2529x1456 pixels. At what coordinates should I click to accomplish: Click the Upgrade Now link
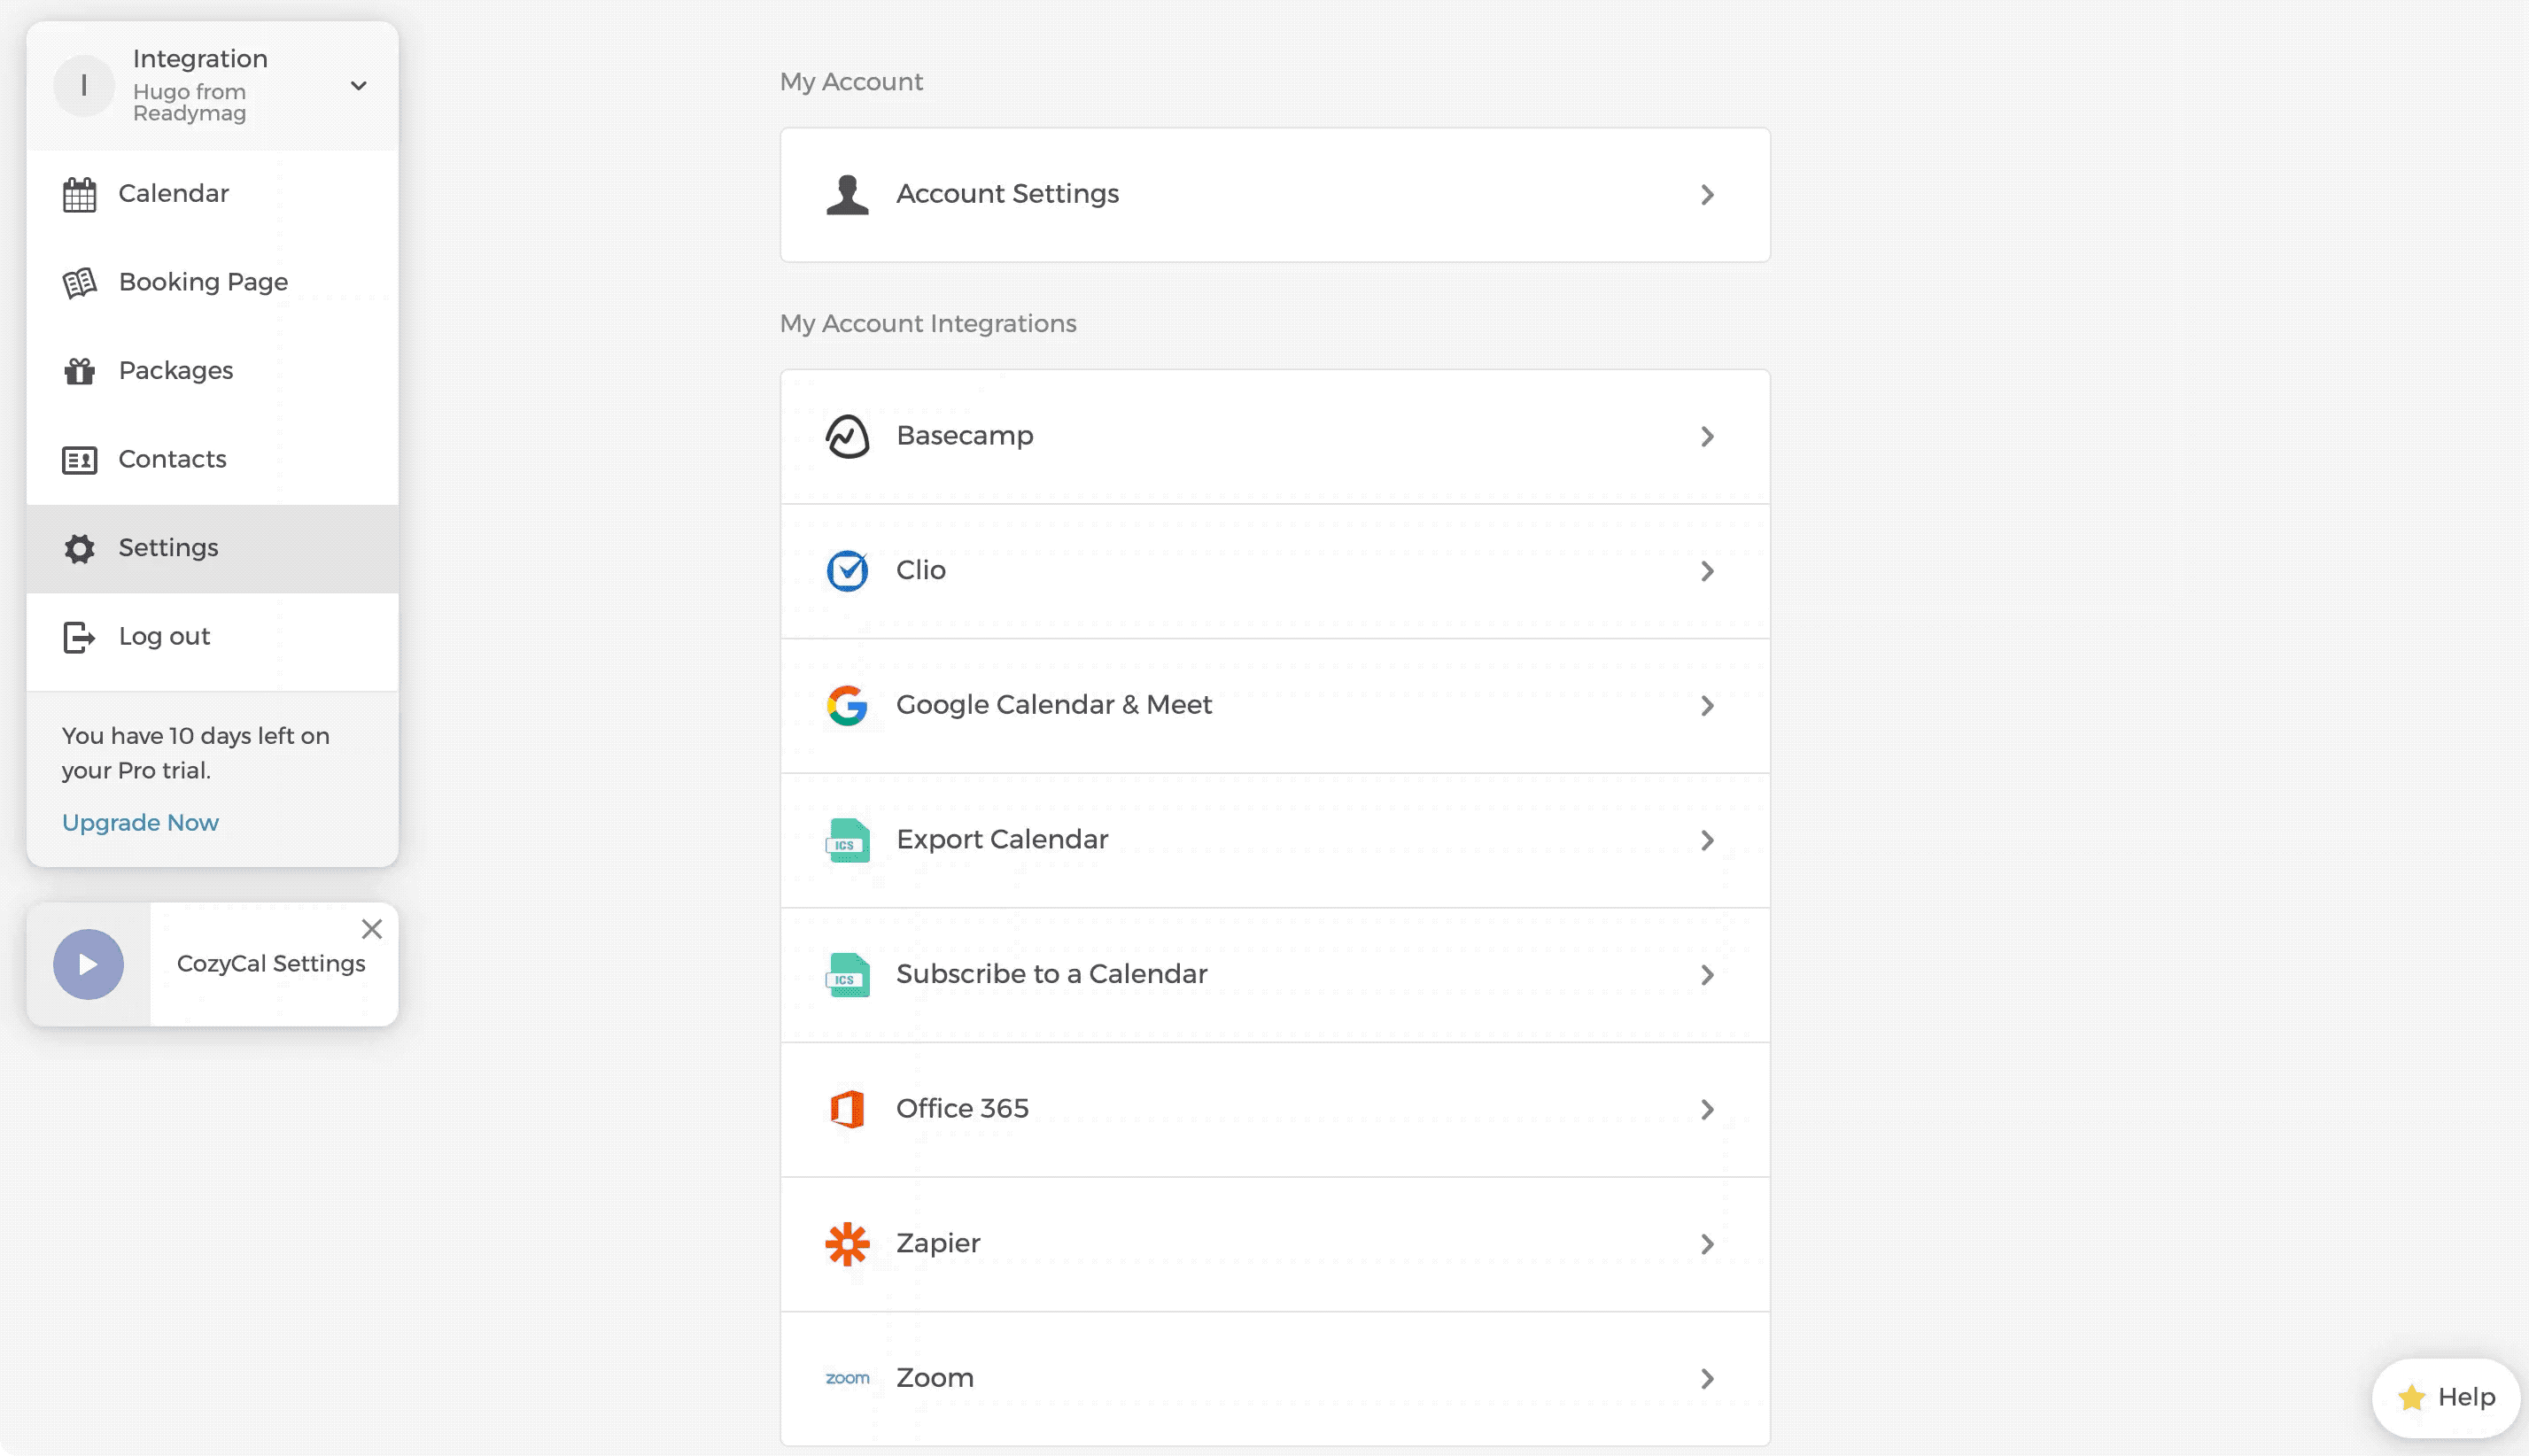(x=140, y=822)
